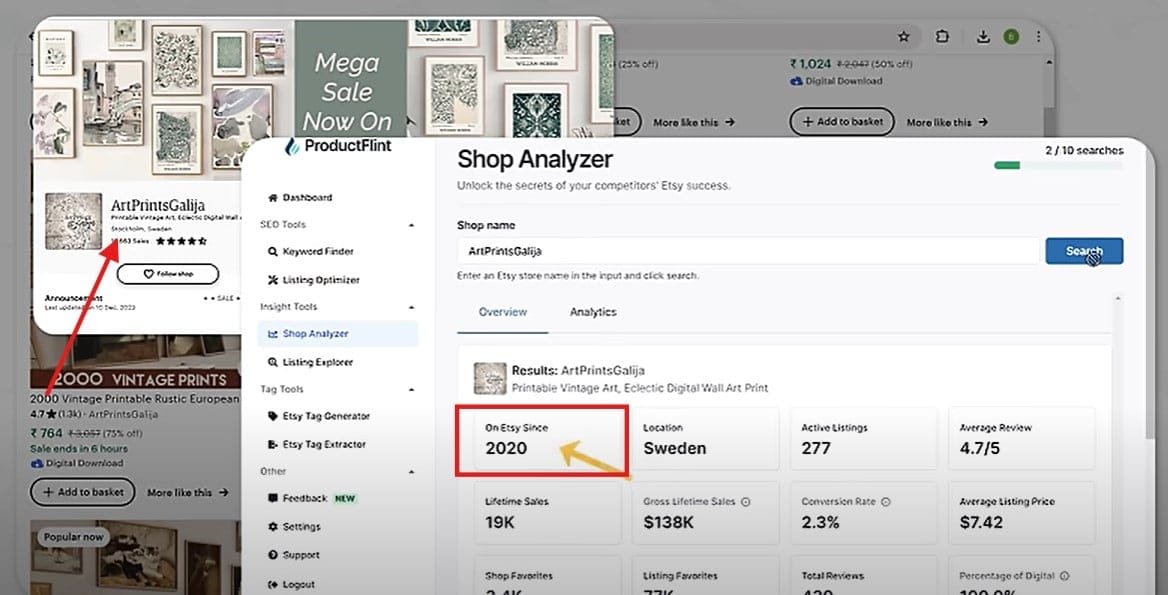Collapse the SEO Tools section

[x=412, y=225]
